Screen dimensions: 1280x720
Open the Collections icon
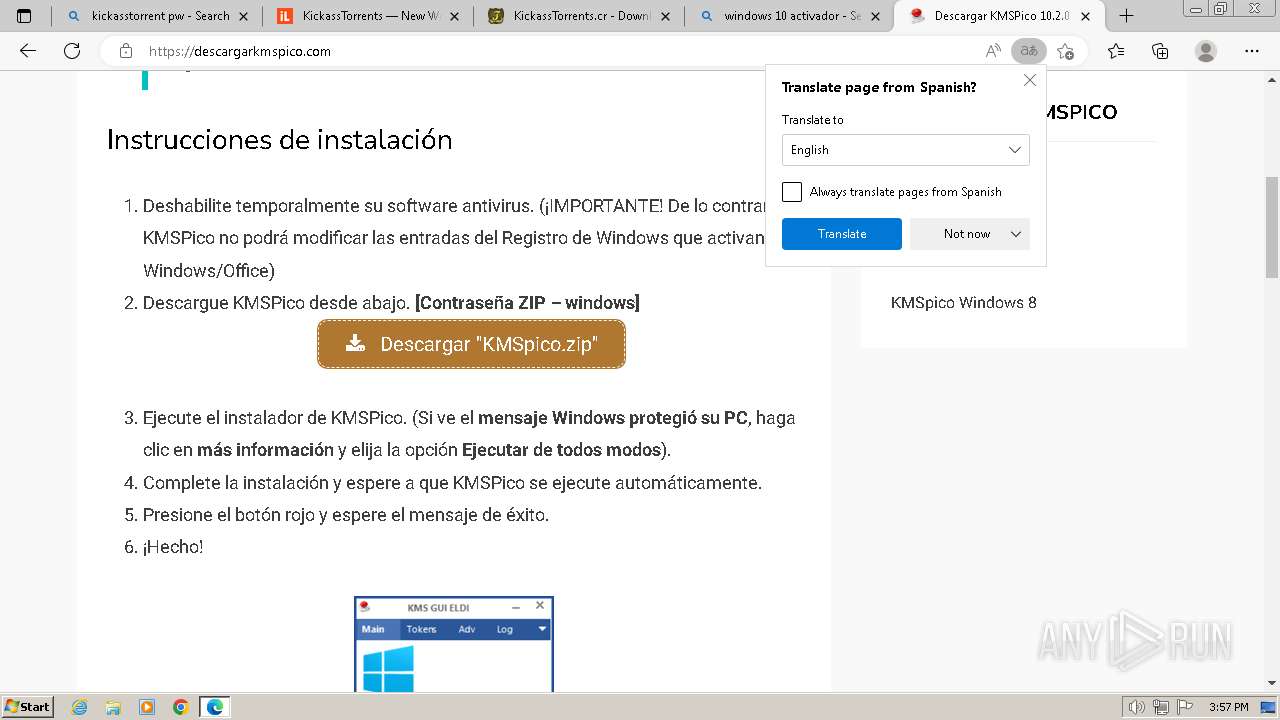tap(1160, 51)
